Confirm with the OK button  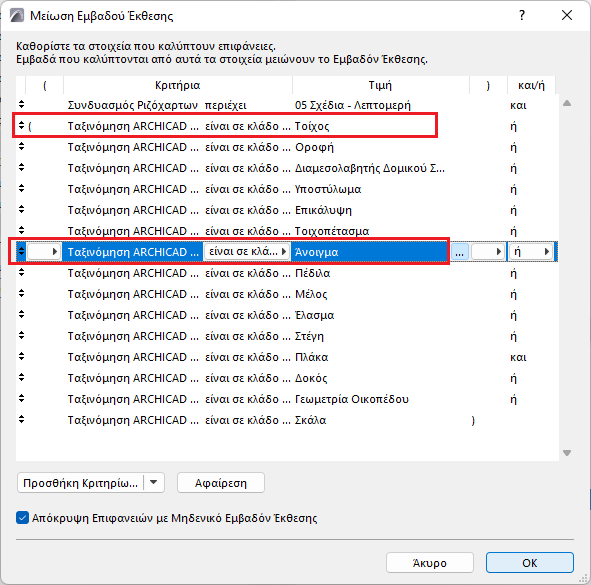(x=530, y=563)
